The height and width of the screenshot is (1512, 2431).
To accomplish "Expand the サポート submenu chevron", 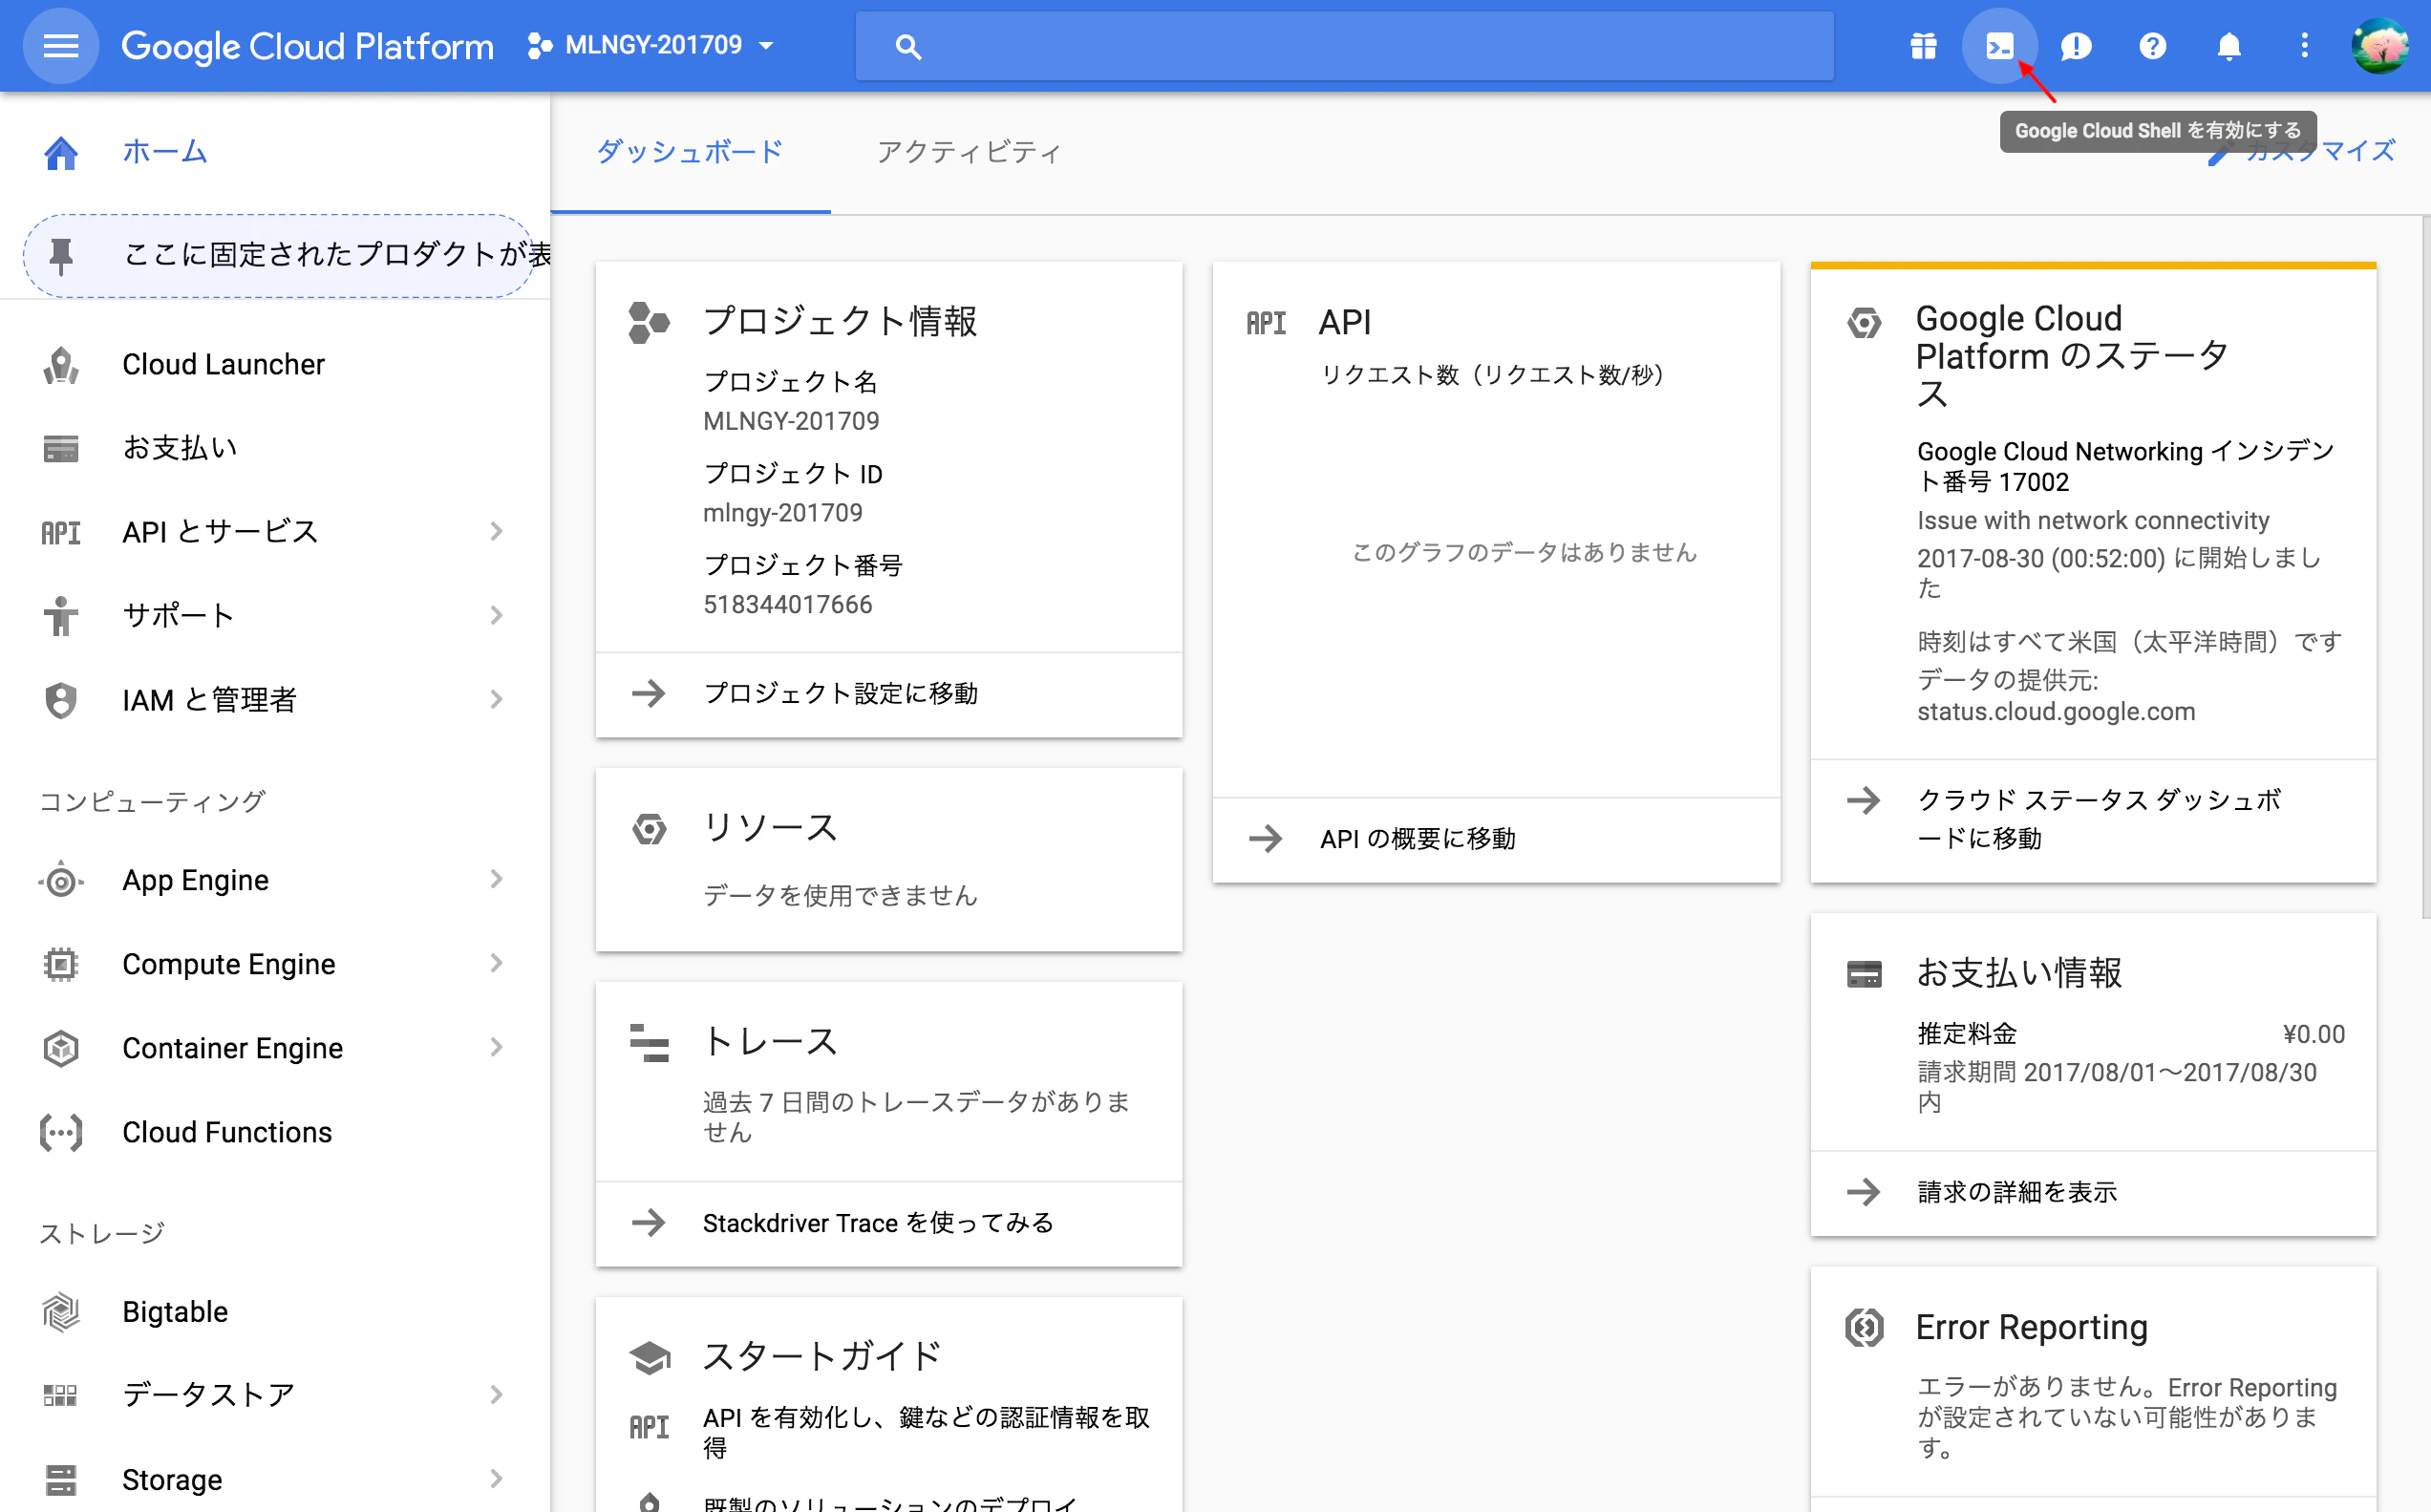I will (496, 615).
